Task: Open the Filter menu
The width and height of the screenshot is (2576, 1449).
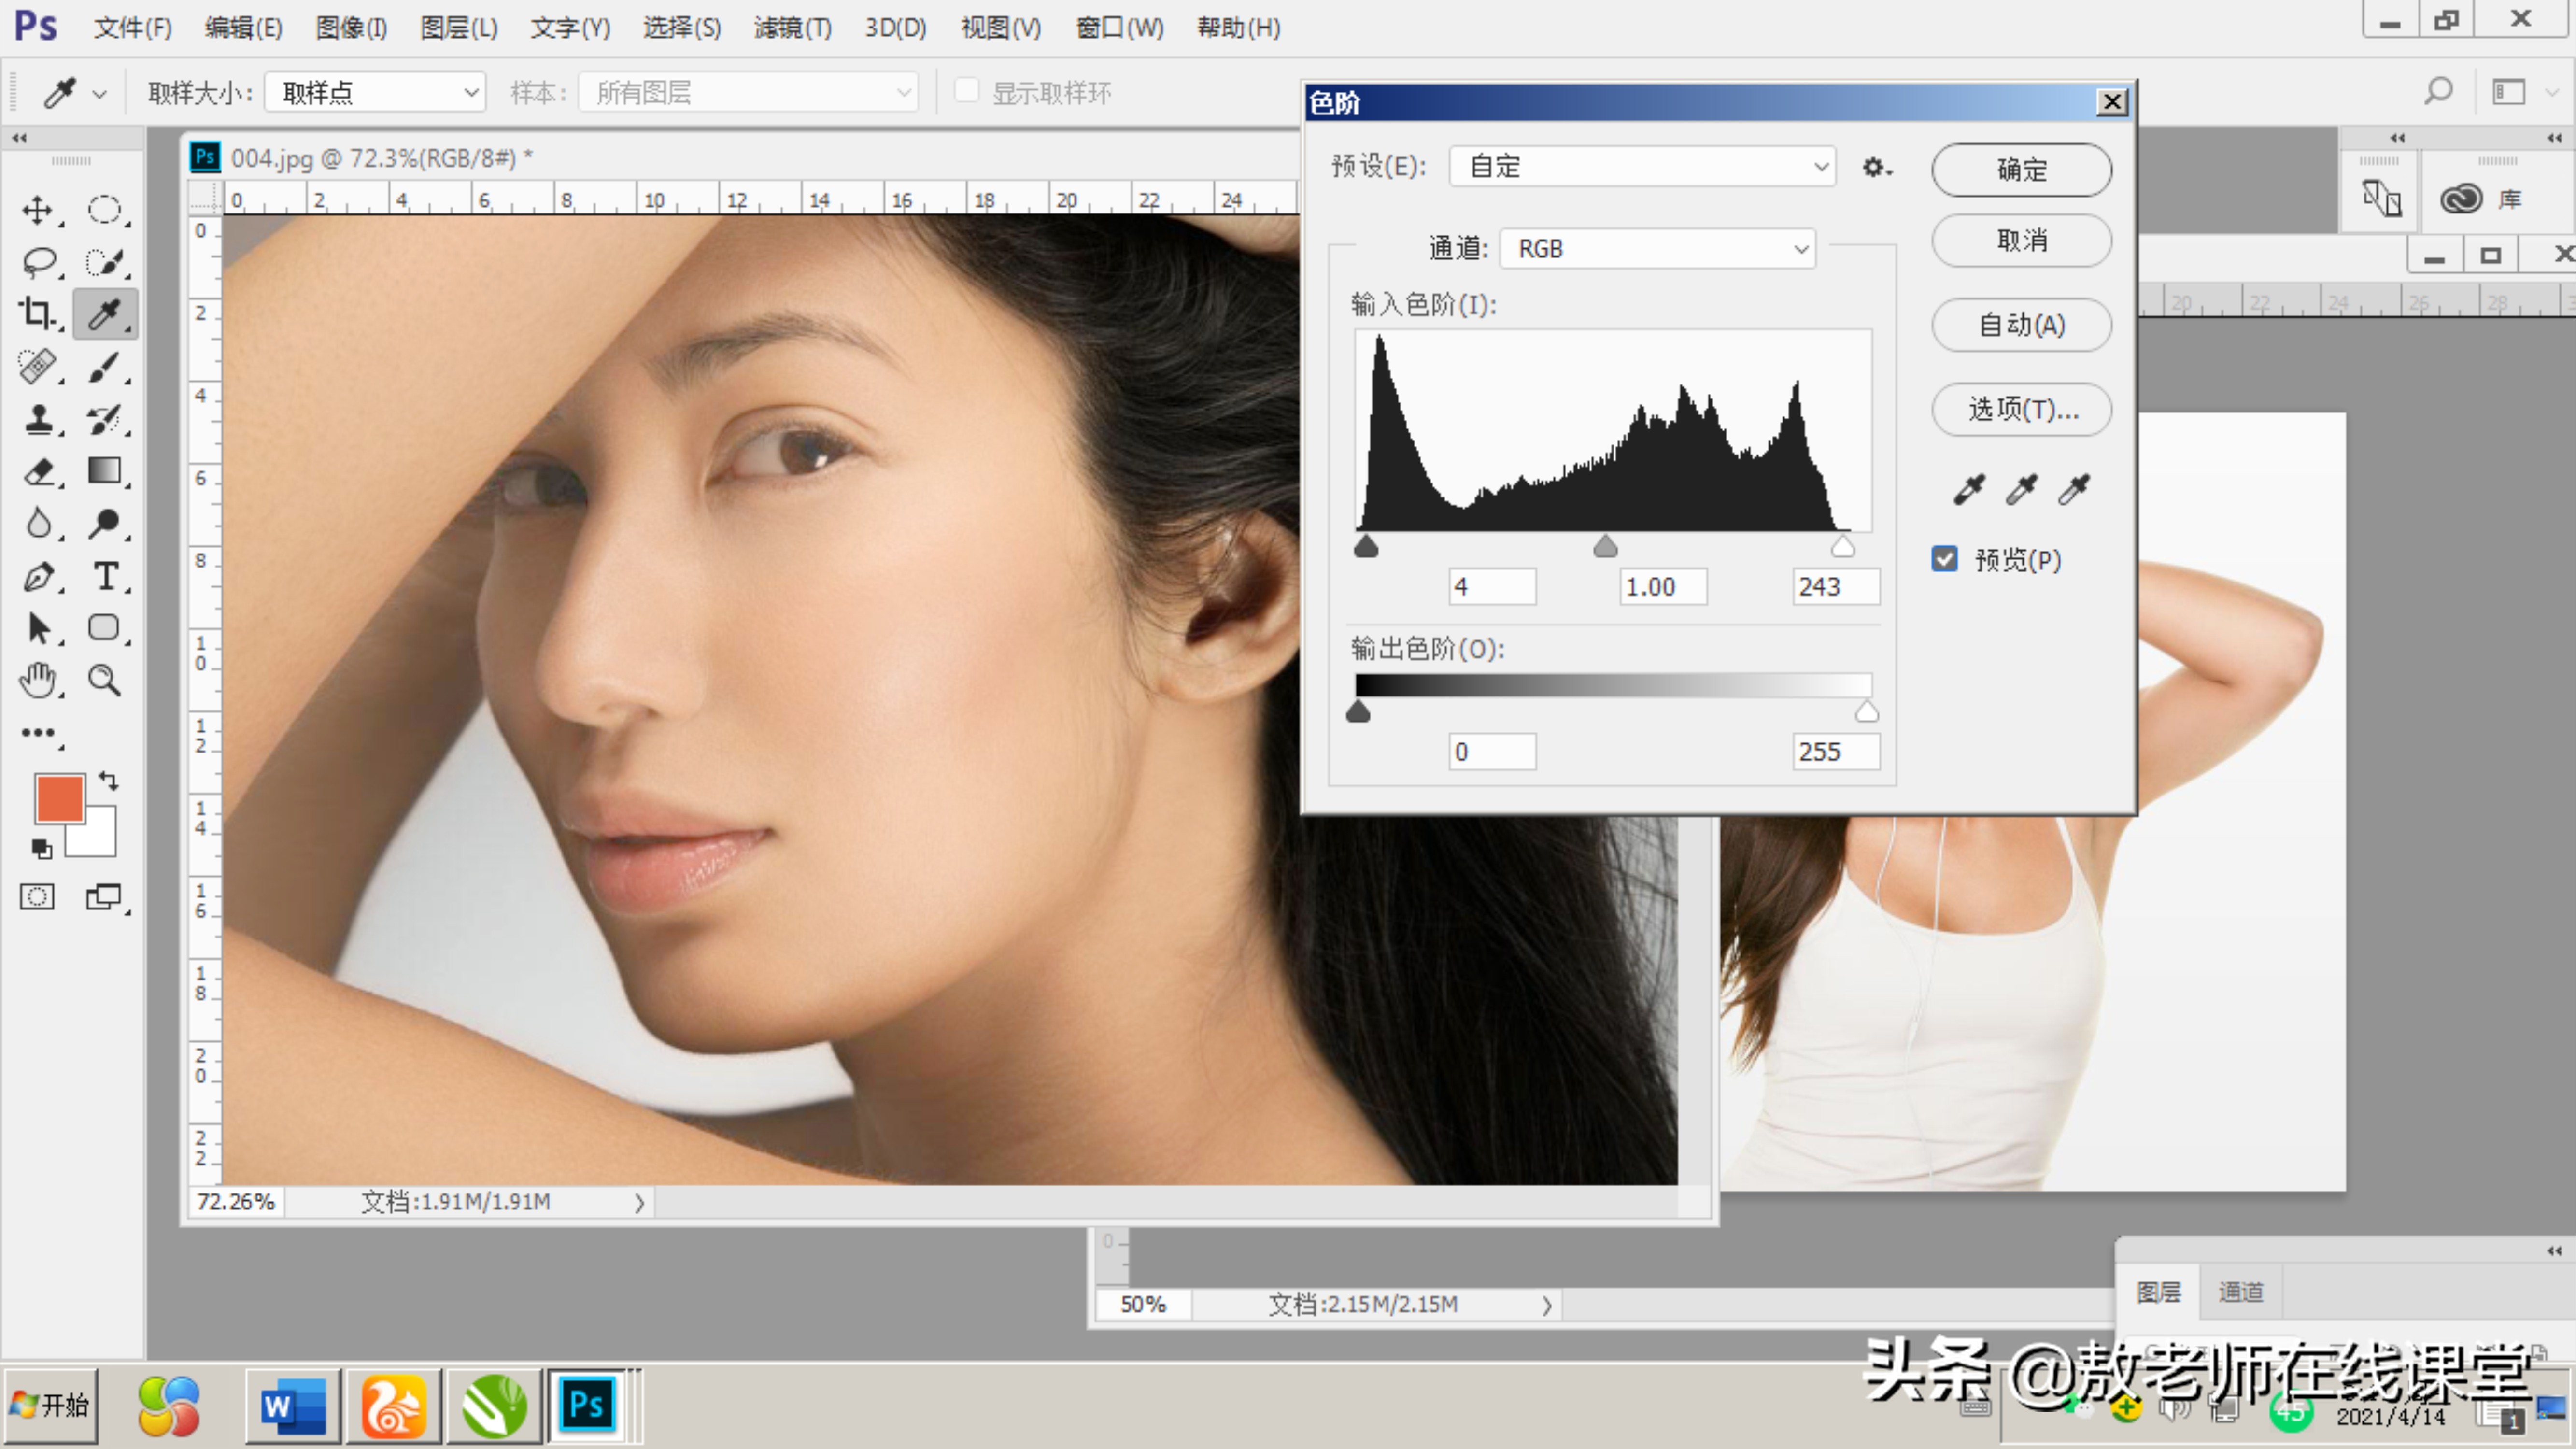Action: tap(792, 27)
